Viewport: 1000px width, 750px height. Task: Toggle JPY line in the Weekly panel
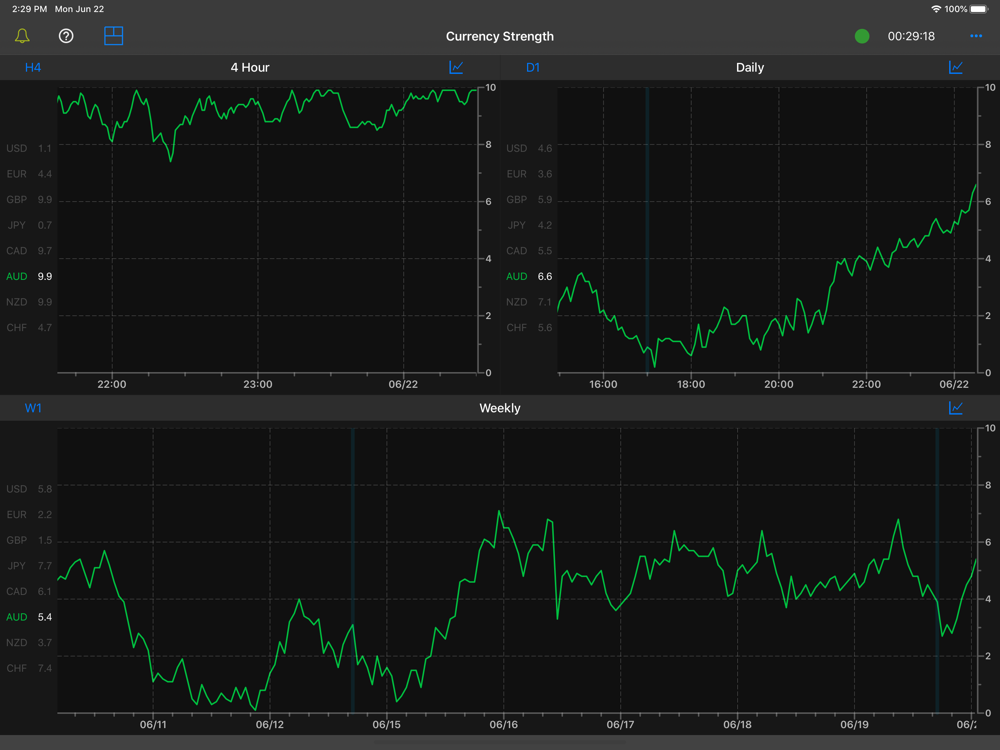(x=29, y=566)
